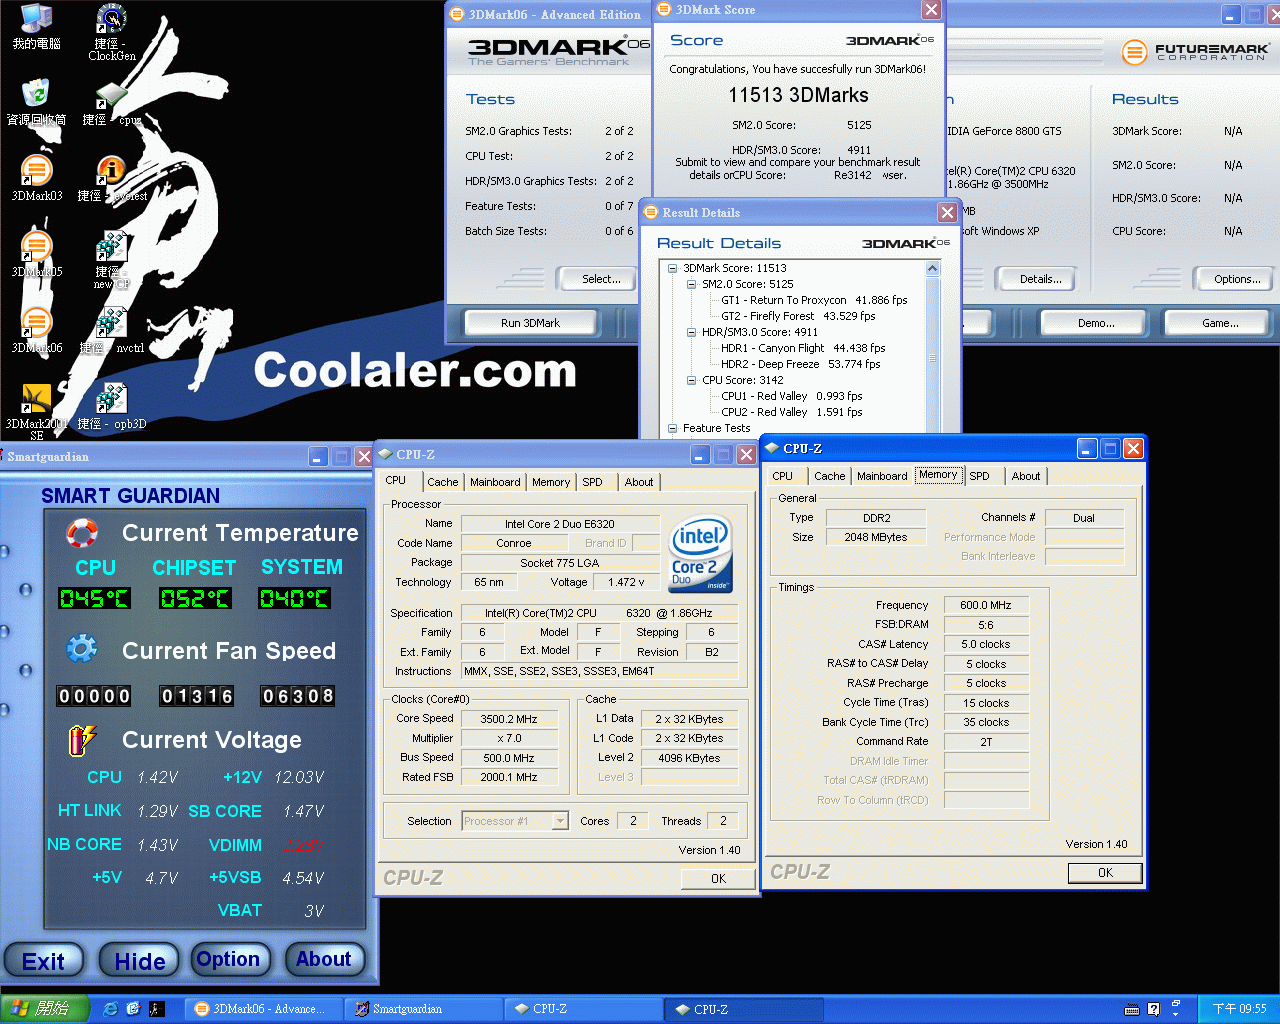
Task: Click the taskbar clock showing 09:55
Action: 1239,1009
